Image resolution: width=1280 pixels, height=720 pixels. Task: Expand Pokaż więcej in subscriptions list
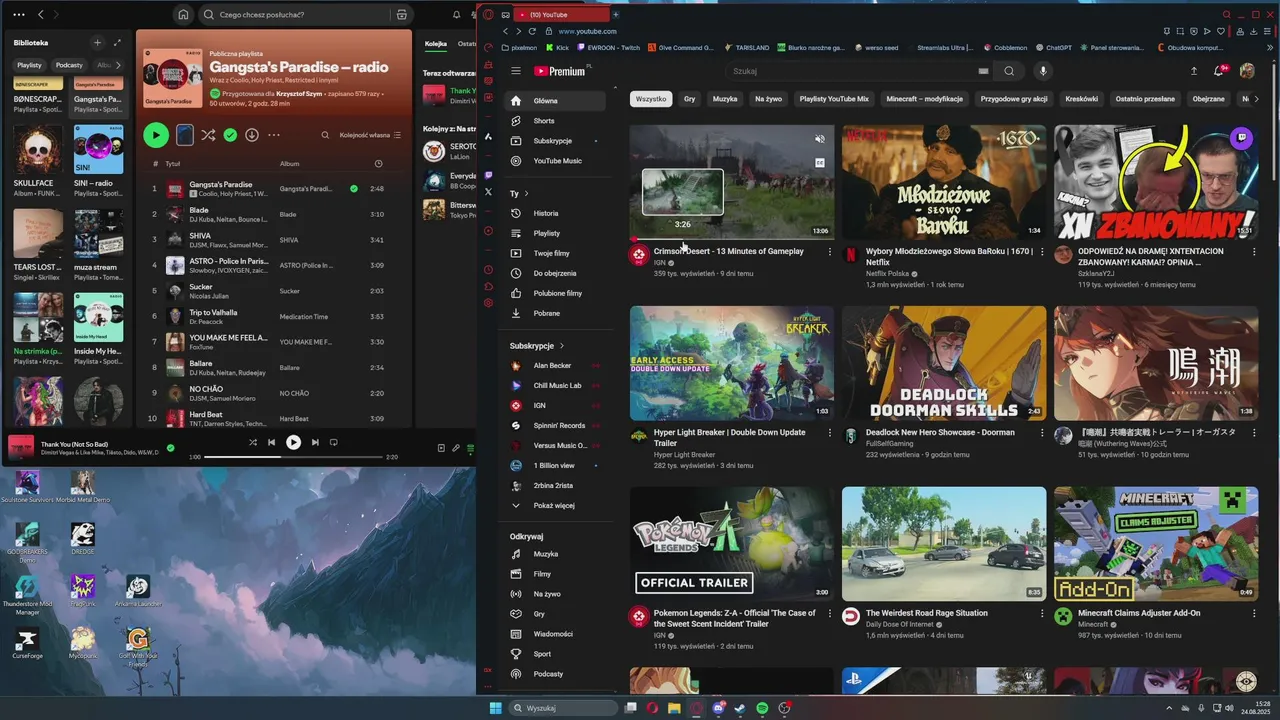(556, 506)
